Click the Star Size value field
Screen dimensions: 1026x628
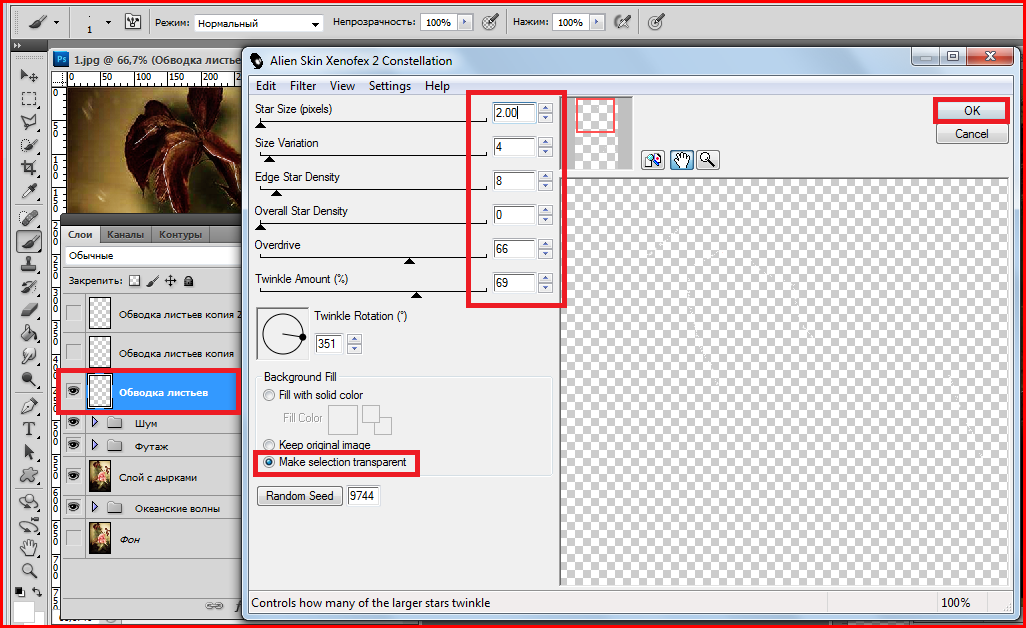514,113
